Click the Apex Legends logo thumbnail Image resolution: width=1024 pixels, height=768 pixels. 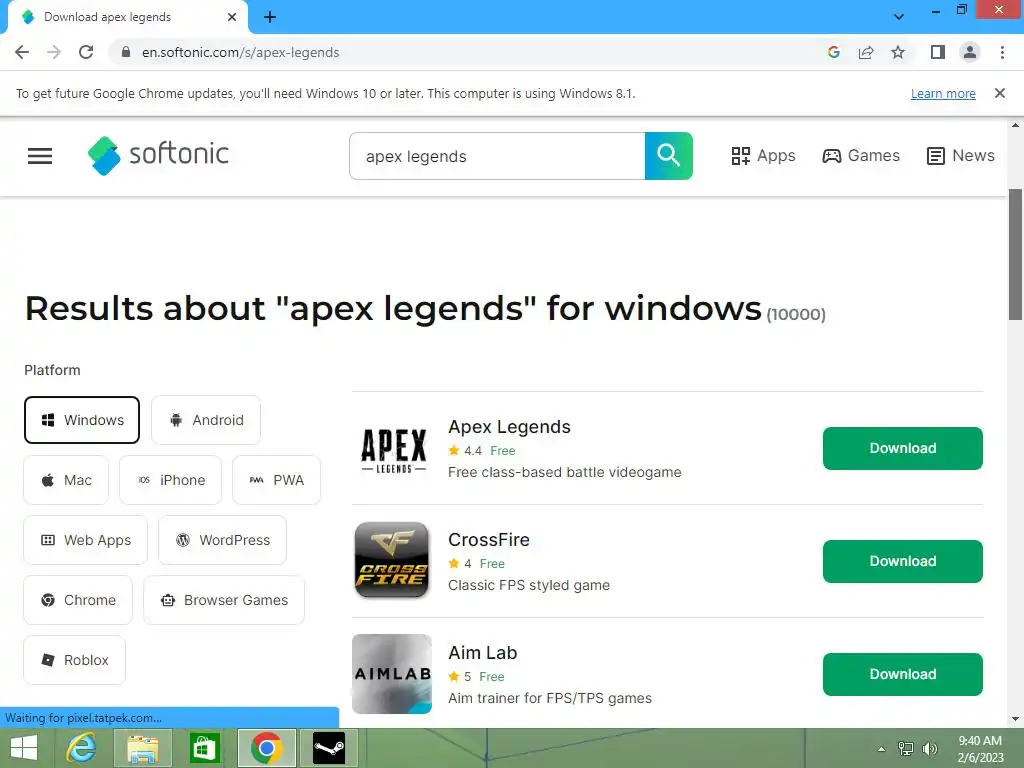392,449
